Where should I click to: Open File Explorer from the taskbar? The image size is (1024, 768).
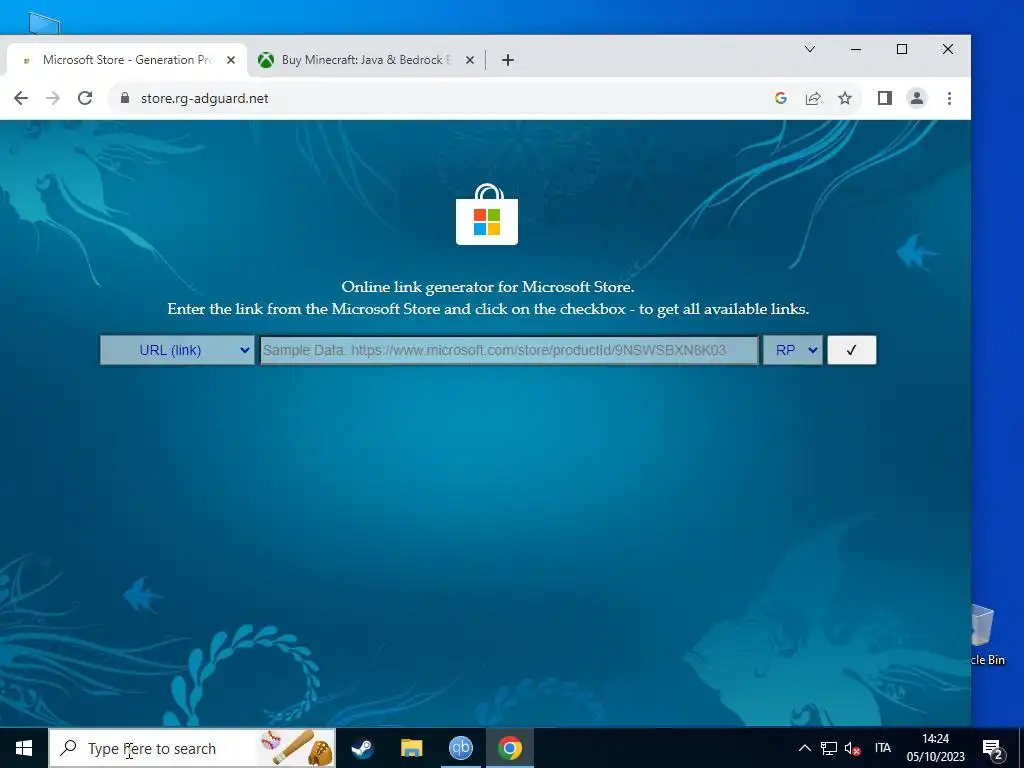(411, 748)
